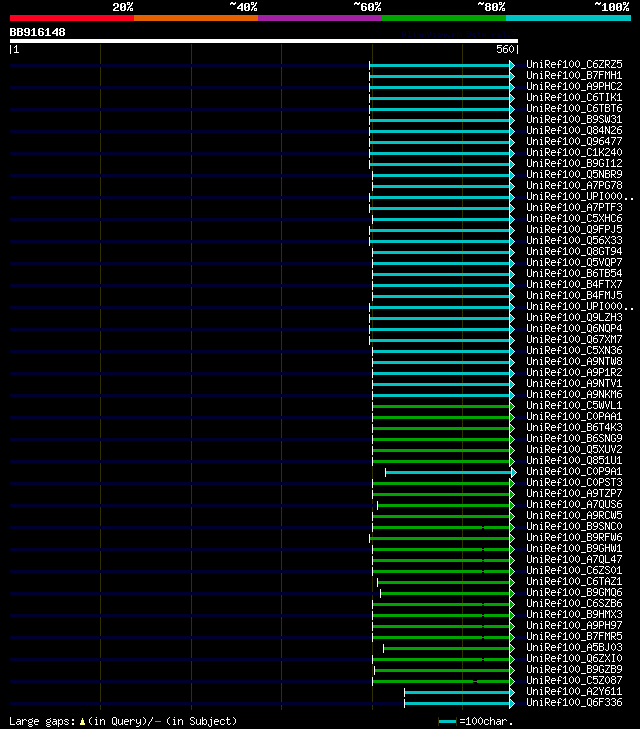Select the UniRef100_Q9FPJ5 label
The width and height of the screenshot is (640, 729).
pos(574,230)
